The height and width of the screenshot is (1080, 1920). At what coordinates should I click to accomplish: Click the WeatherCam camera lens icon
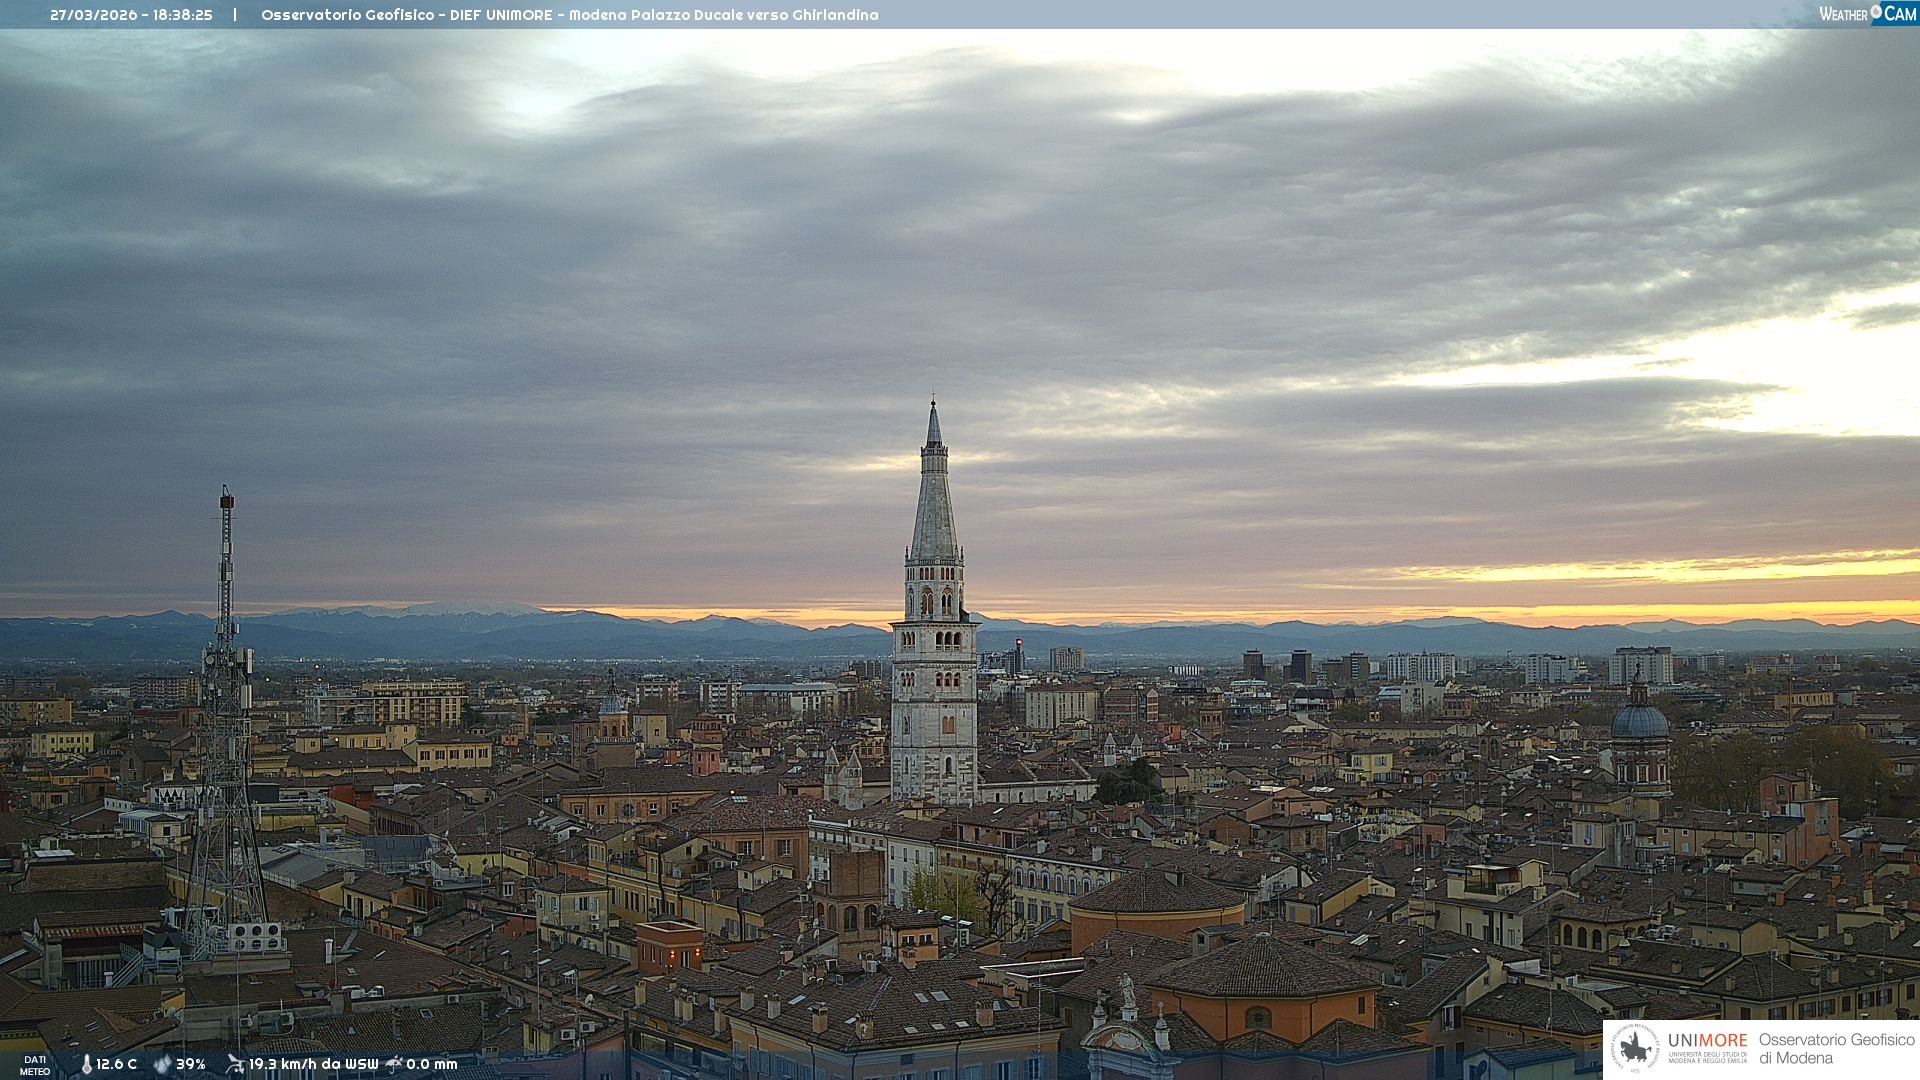tap(1876, 12)
